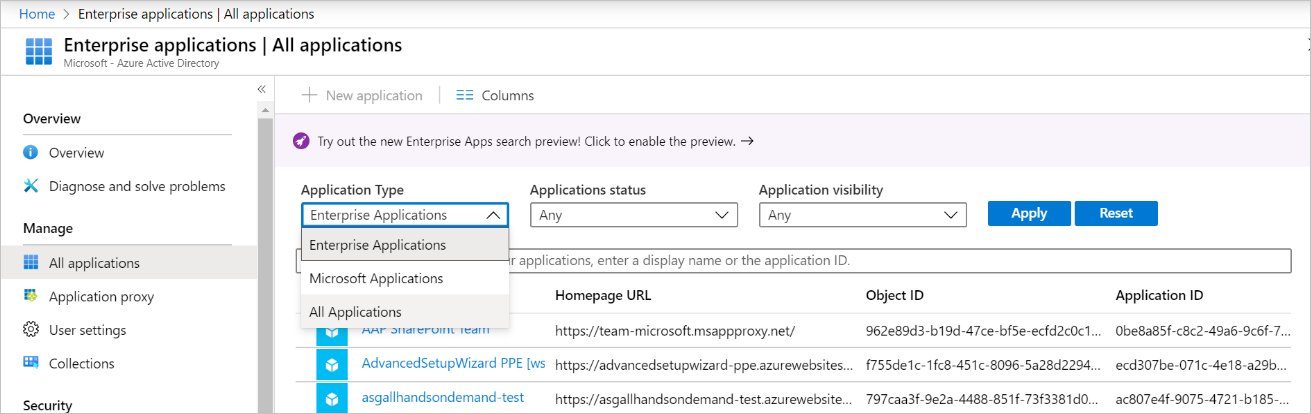
Task: Open Collections page
Action: tap(82, 363)
